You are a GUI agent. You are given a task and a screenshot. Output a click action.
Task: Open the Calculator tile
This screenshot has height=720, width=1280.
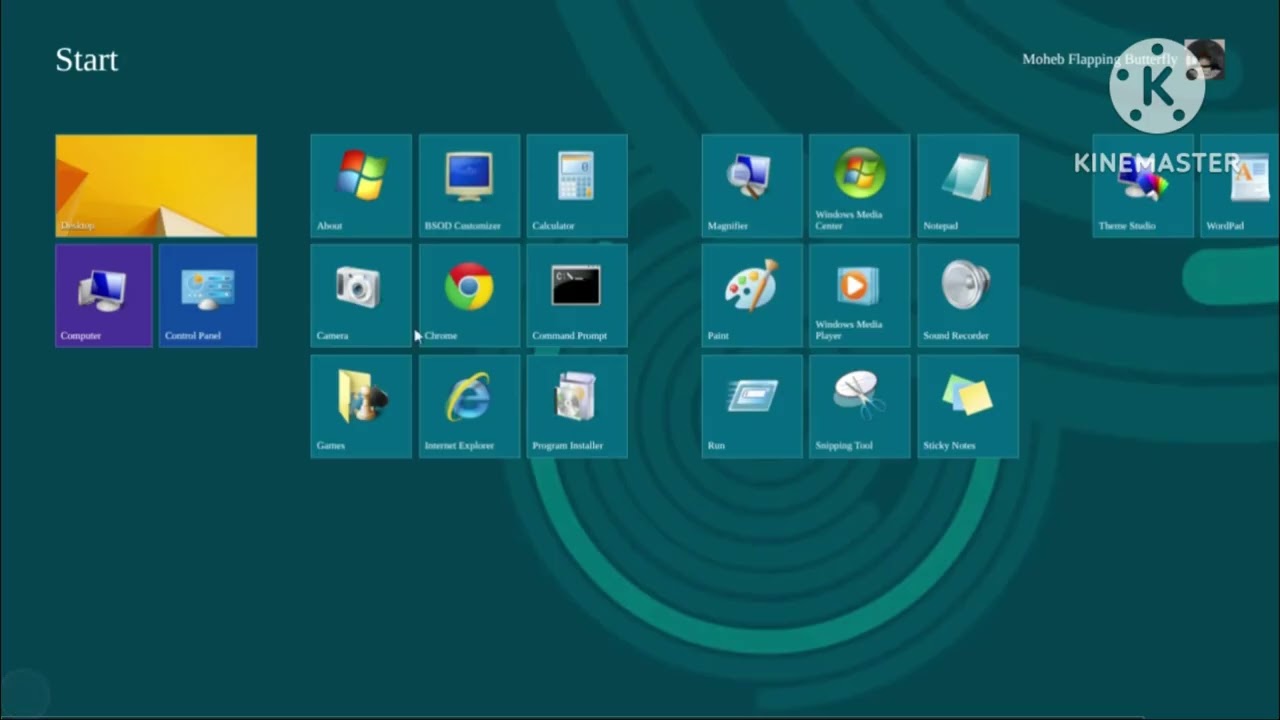[577, 186]
